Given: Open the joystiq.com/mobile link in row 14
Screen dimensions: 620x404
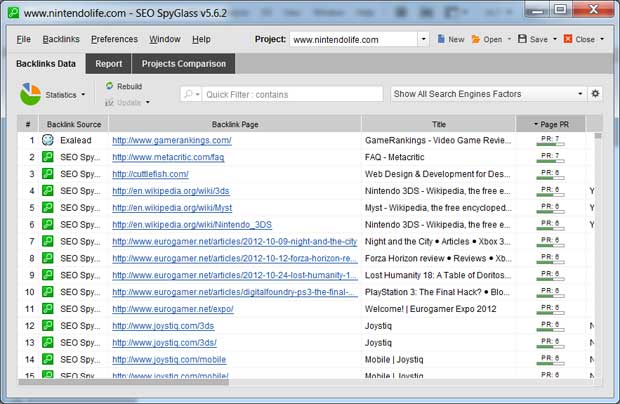Looking at the screenshot, I should pos(169,360).
